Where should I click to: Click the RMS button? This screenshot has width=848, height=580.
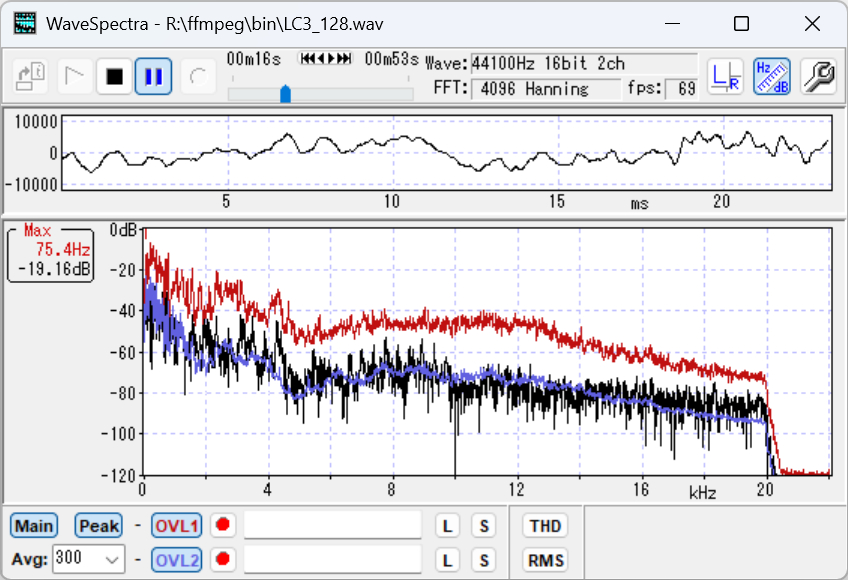tap(545, 560)
